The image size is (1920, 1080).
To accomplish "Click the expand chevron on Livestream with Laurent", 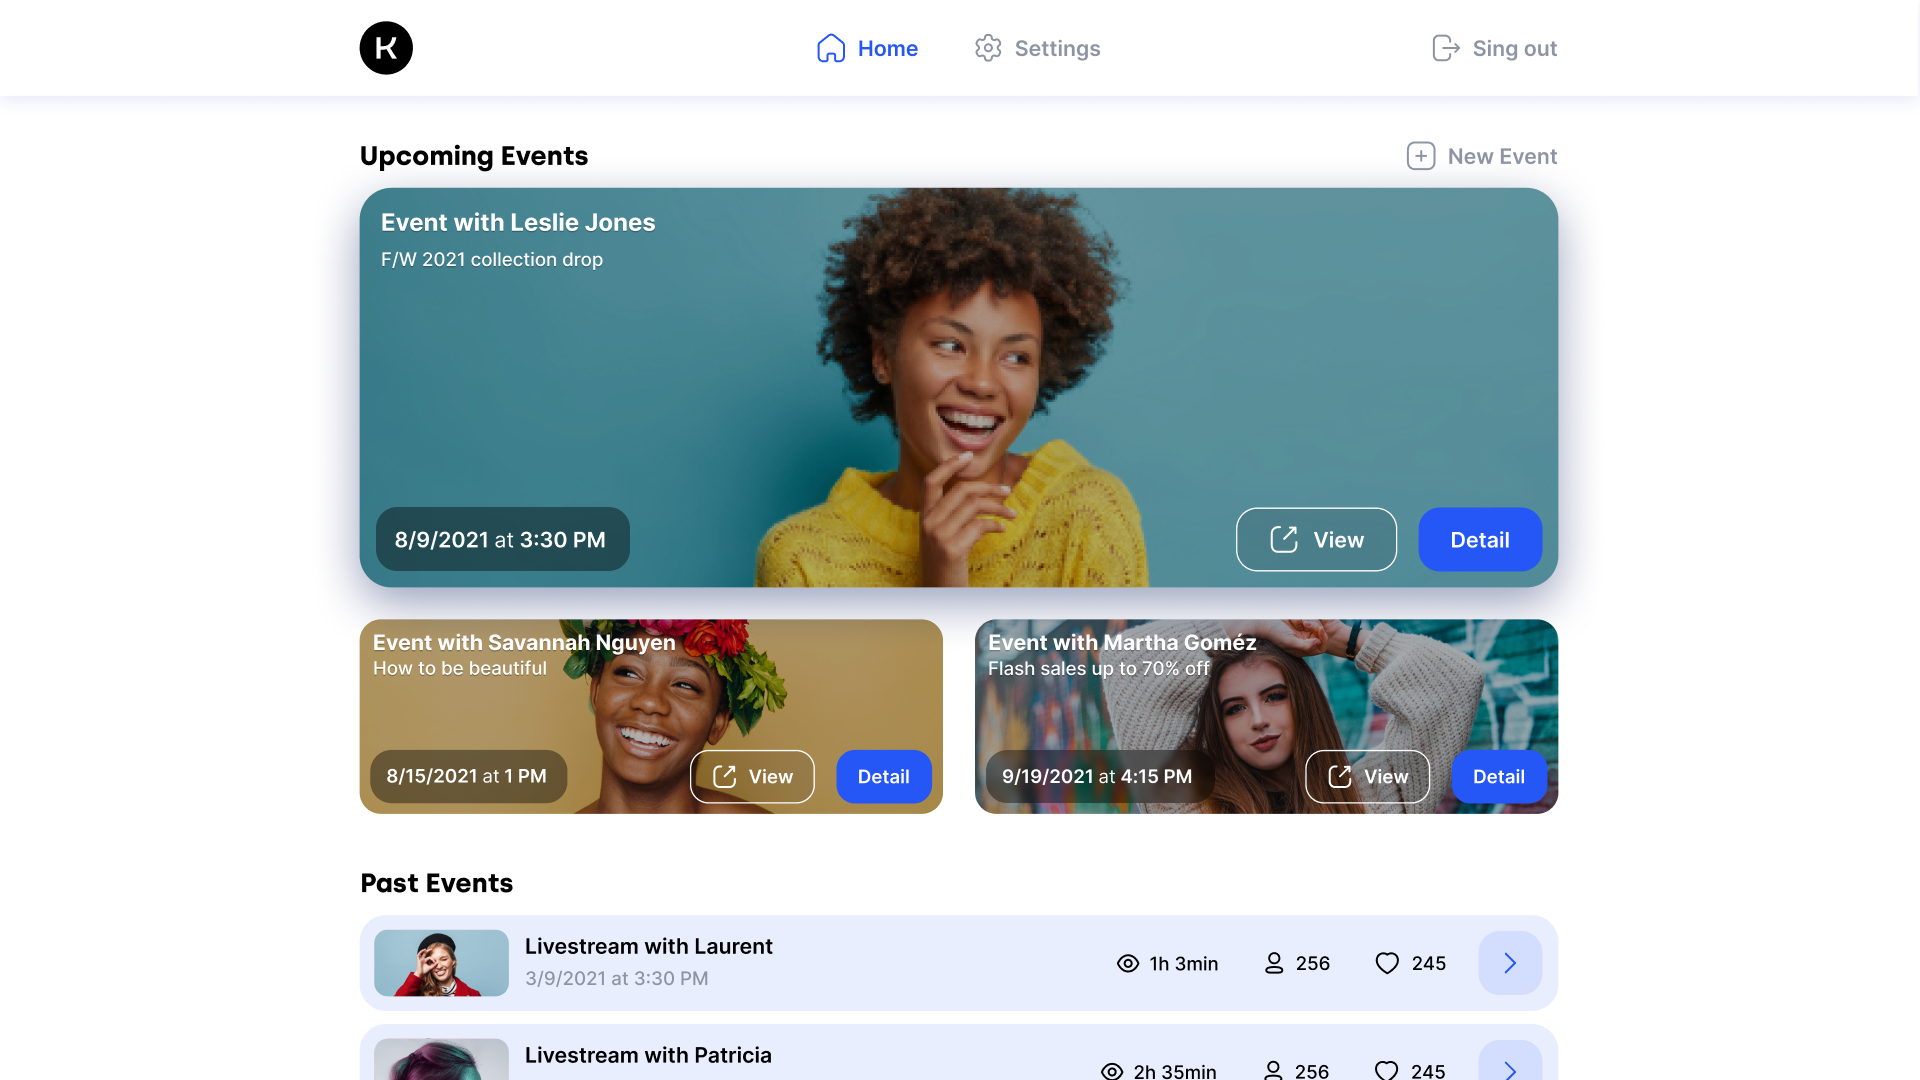I will click(1510, 963).
